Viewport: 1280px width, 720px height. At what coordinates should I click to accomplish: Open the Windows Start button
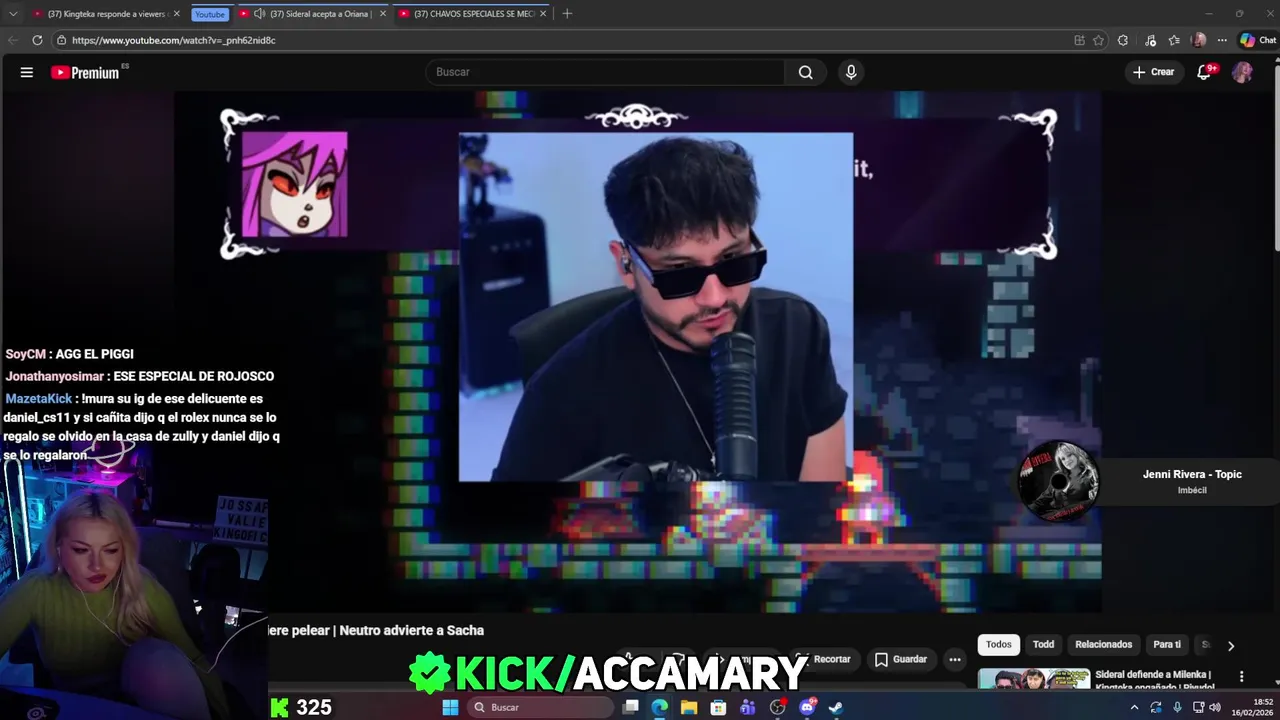point(450,707)
